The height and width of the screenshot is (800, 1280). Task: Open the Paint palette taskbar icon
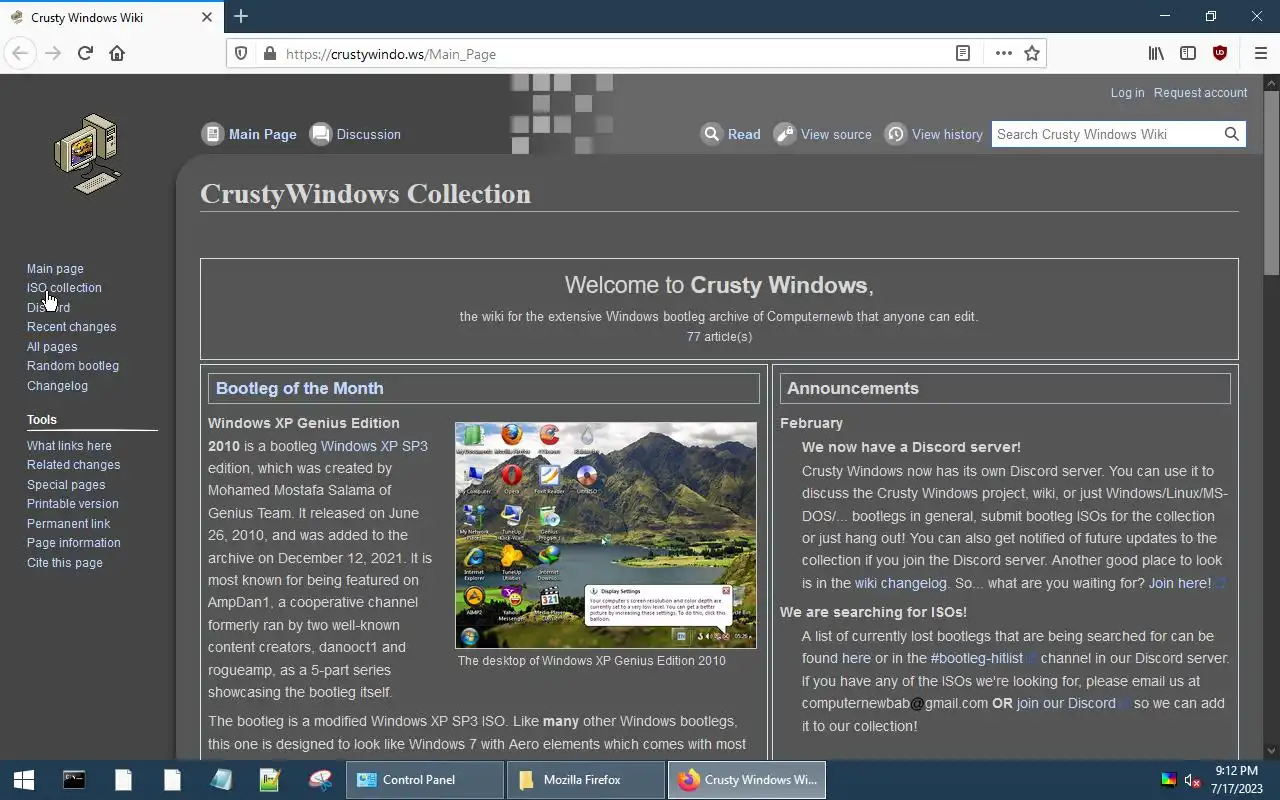pyautogui.click(x=320, y=780)
